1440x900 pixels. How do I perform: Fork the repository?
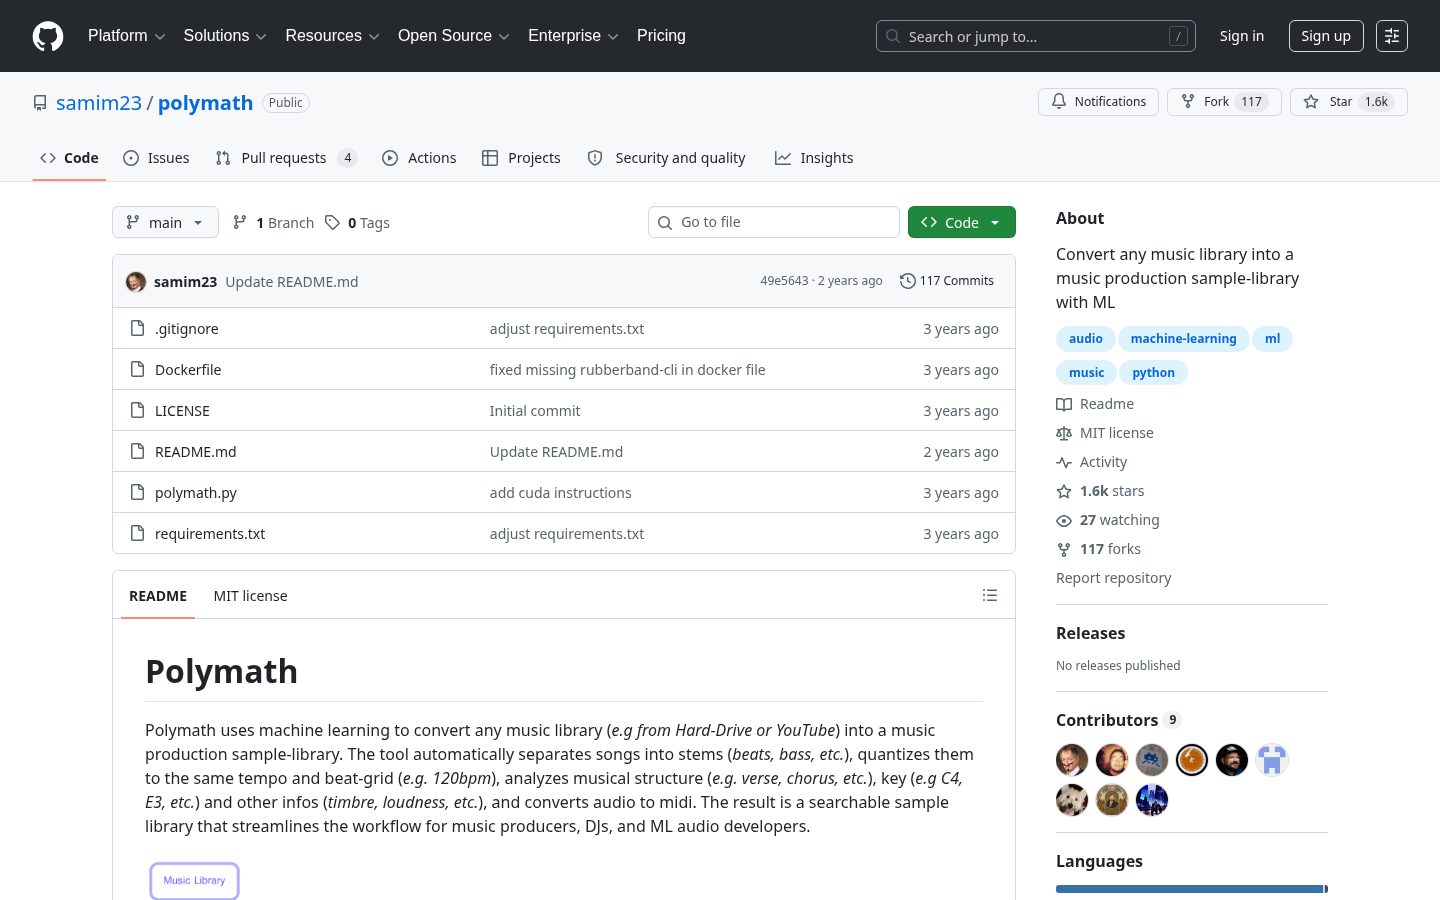(x=1224, y=102)
